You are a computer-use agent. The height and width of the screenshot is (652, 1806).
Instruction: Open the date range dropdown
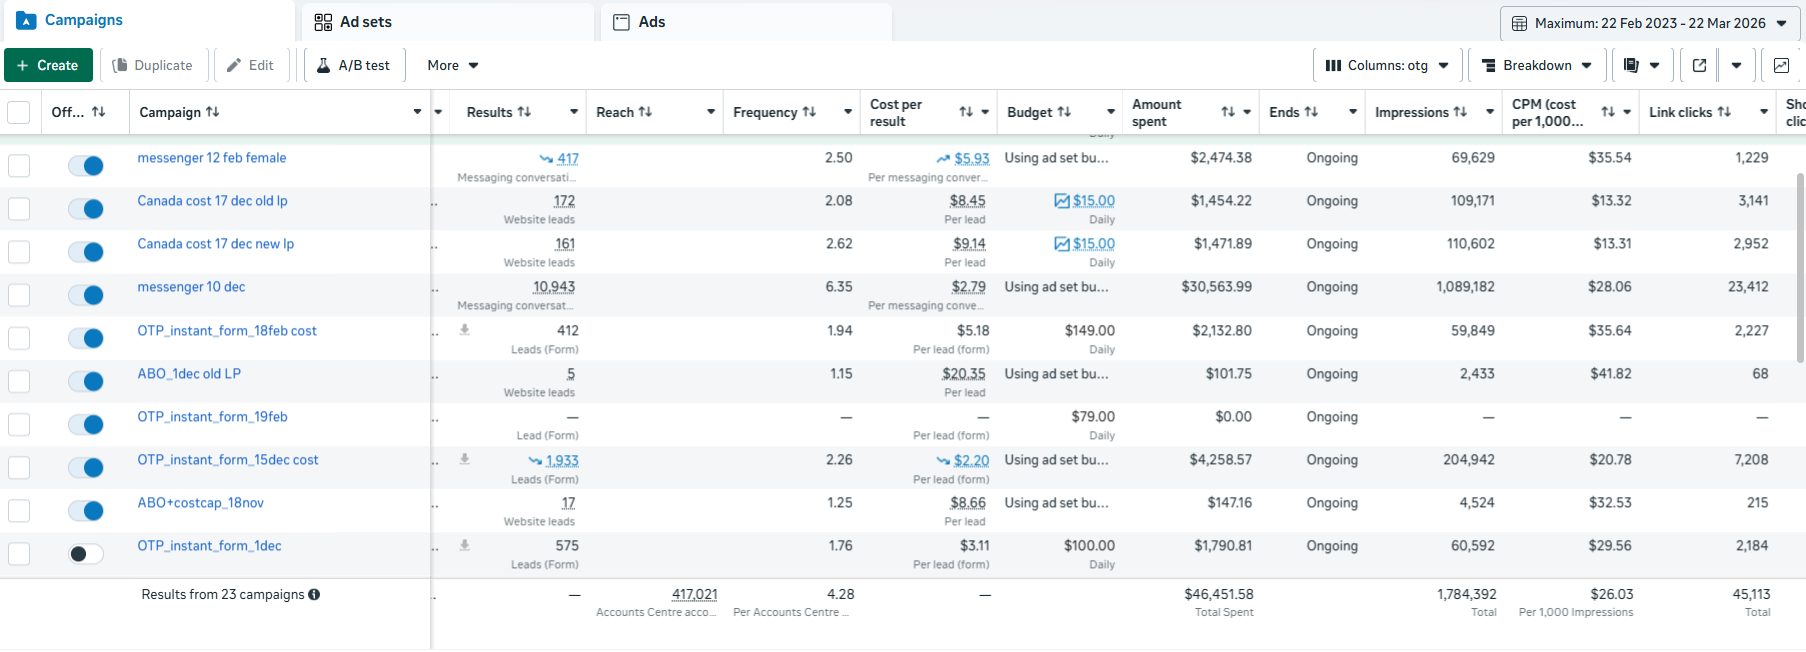pyautogui.click(x=1652, y=23)
